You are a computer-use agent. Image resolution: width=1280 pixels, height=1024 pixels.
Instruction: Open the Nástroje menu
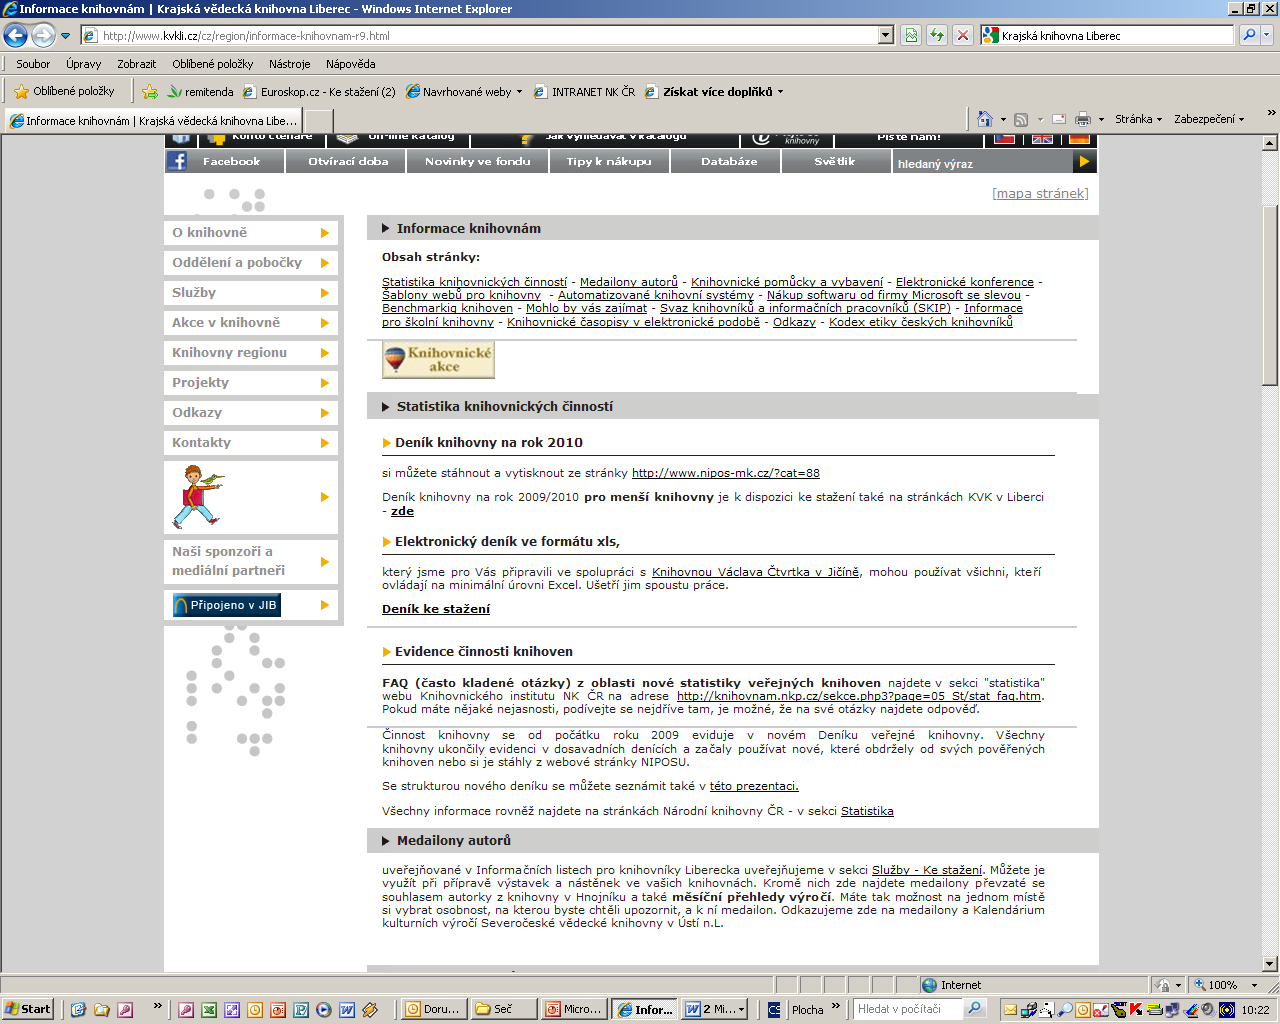point(290,64)
